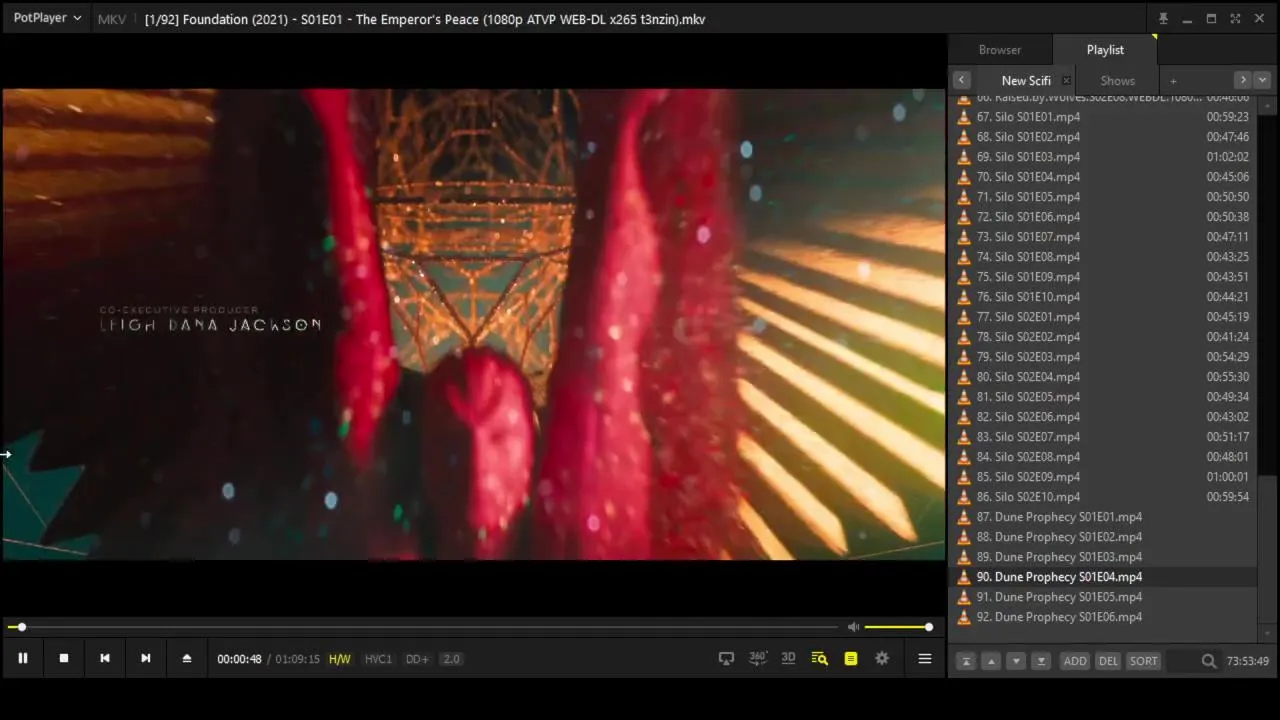
Task: Click the playlist search input field
Action: pyautogui.click(x=1183, y=661)
